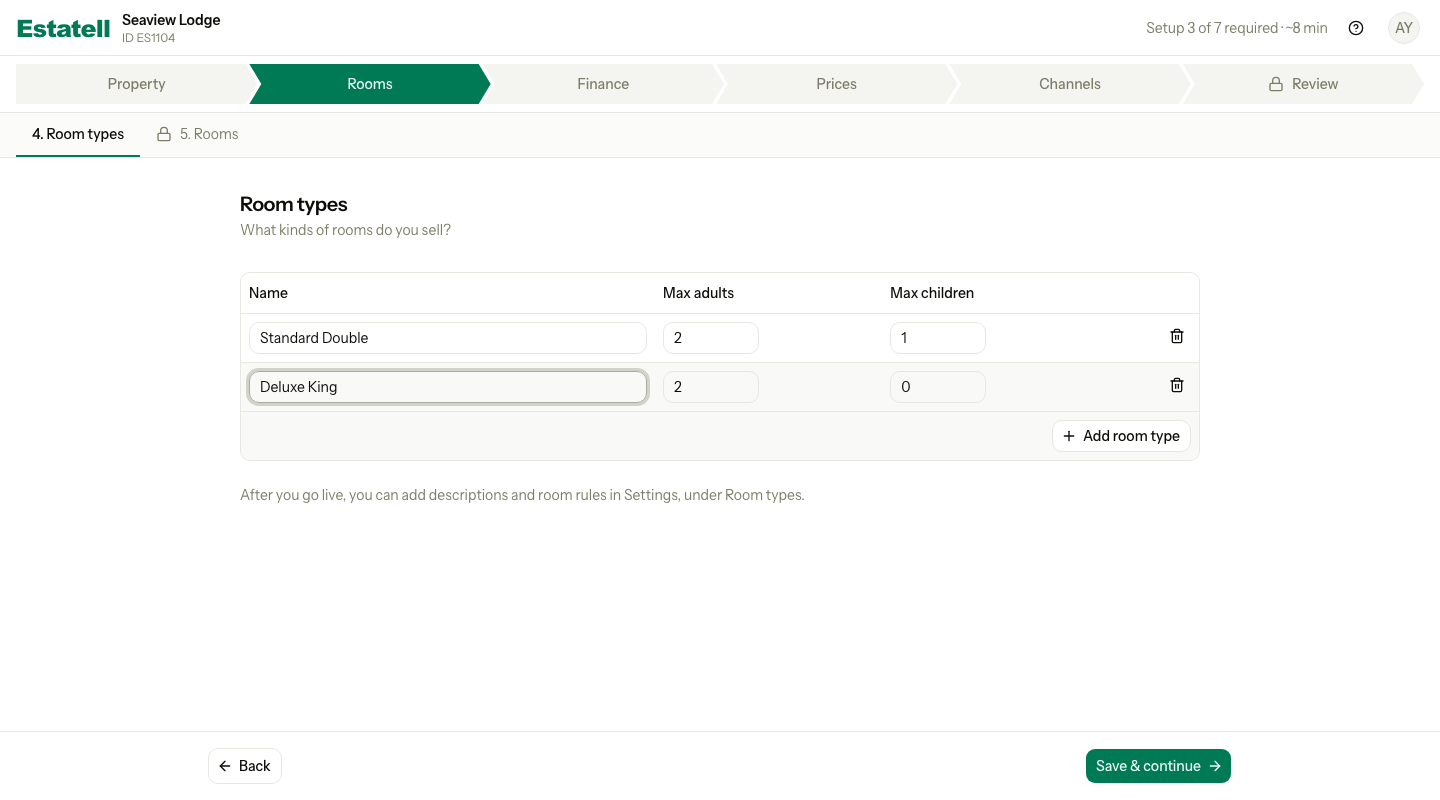
Task: Go Back to the previous step
Action: [x=245, y=766]
